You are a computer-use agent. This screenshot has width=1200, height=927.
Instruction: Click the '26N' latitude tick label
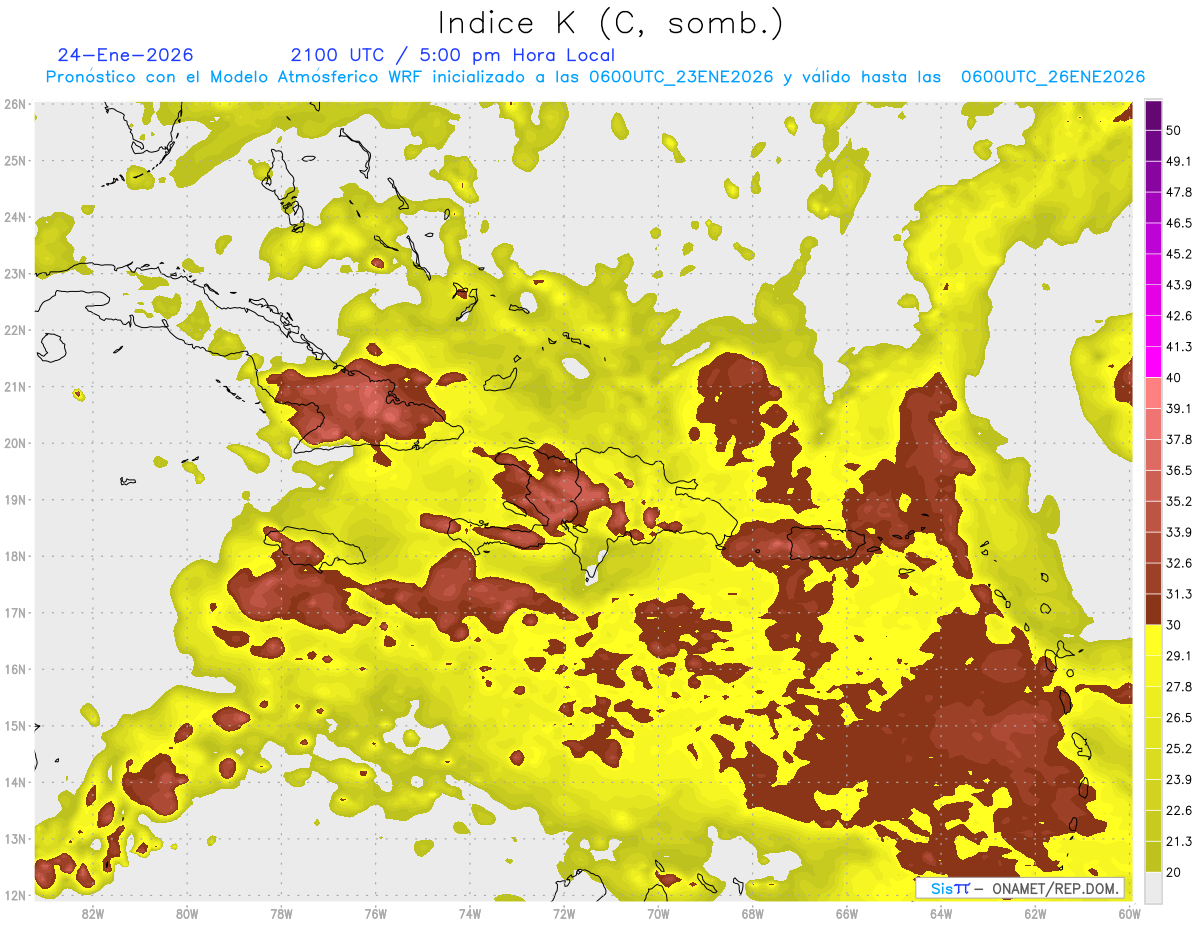[15, 104]
